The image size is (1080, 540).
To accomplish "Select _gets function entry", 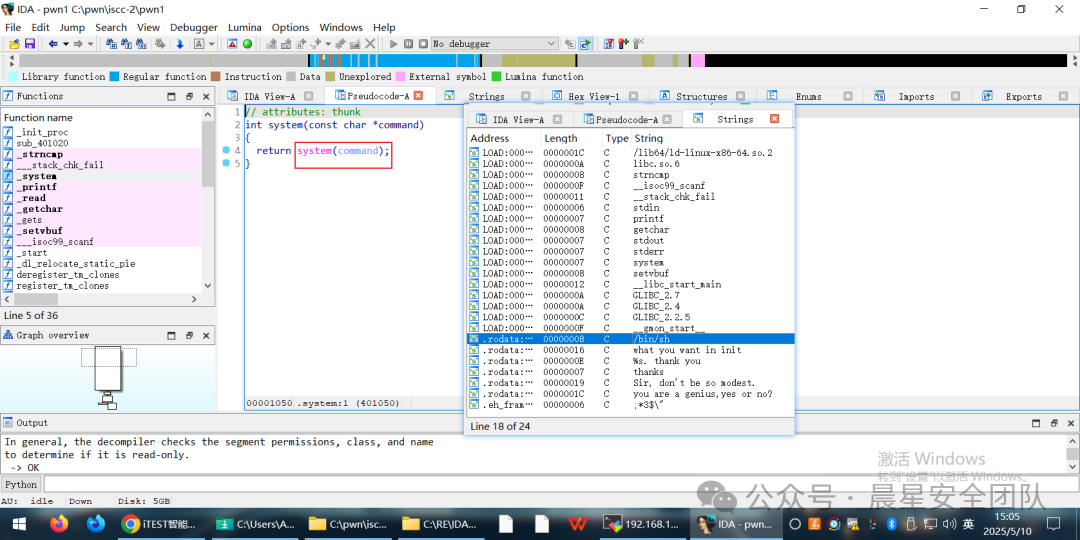I will [102, 220].
